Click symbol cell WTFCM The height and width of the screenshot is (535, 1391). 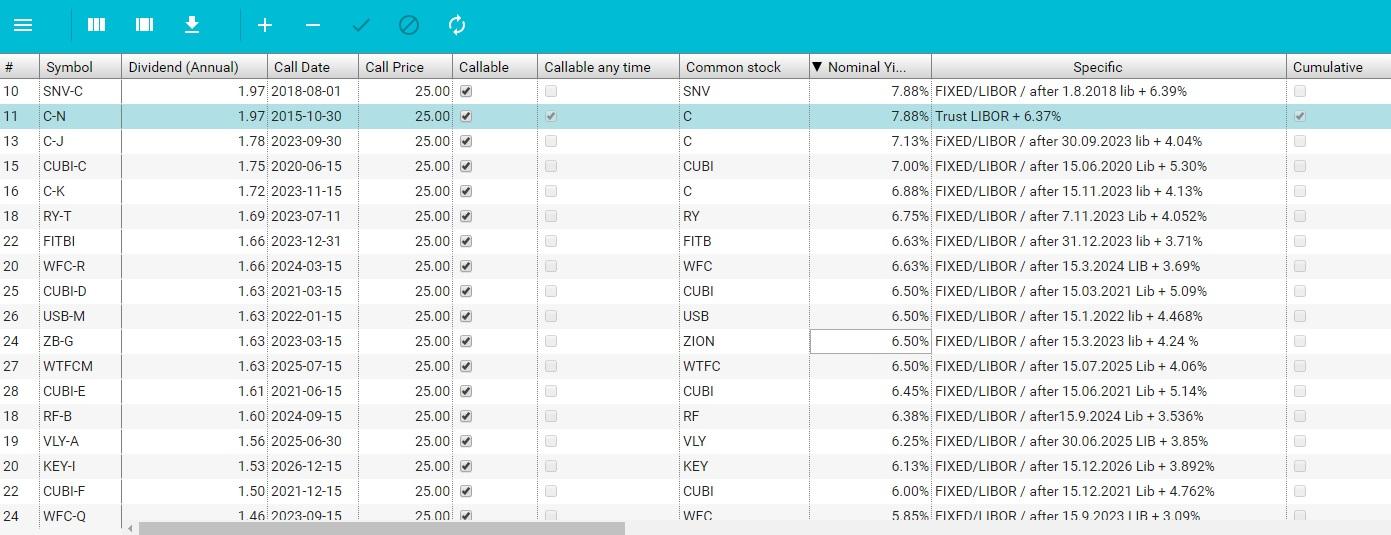point(81,366)
